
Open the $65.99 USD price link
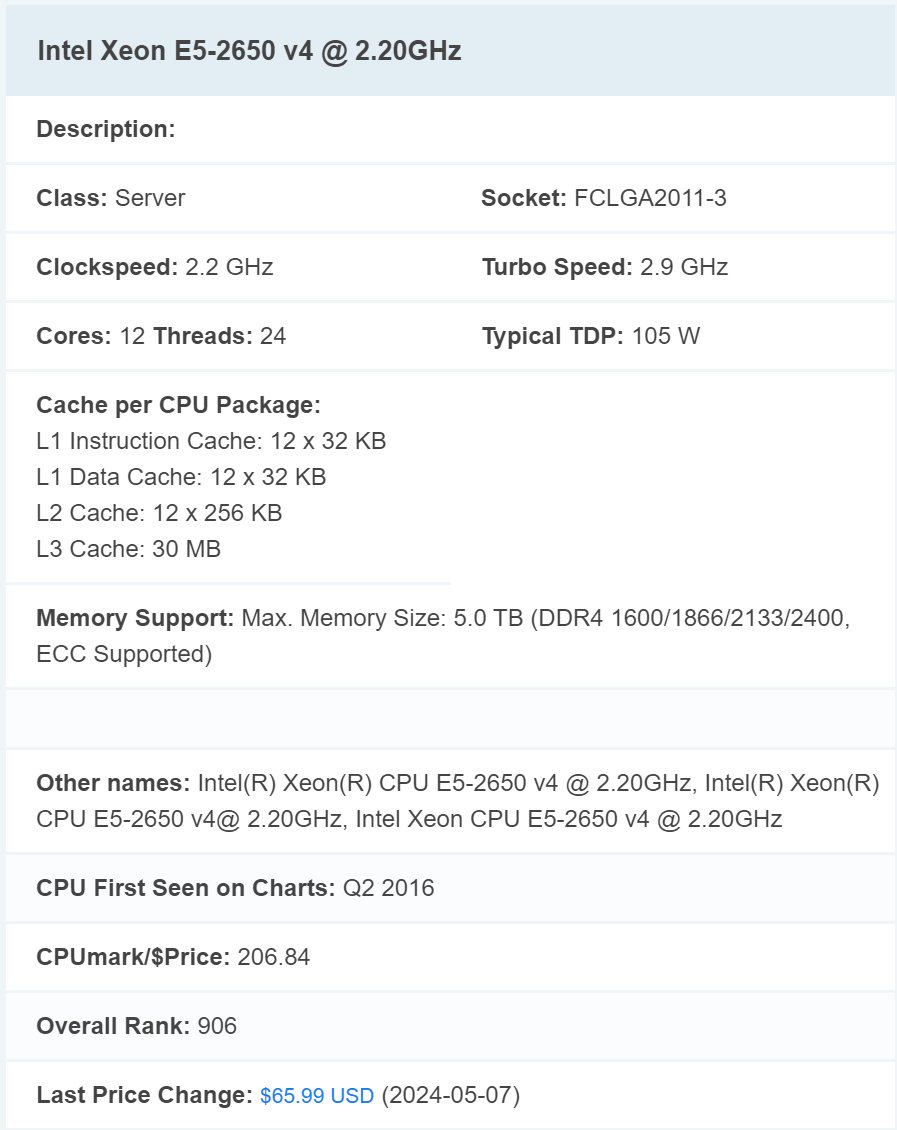pos(316,1096)
